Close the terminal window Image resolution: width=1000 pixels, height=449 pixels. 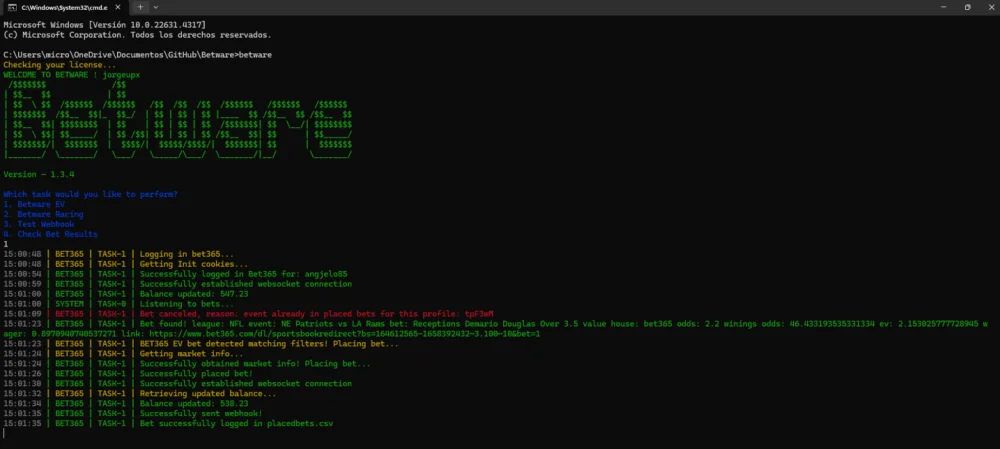[988, 7]
